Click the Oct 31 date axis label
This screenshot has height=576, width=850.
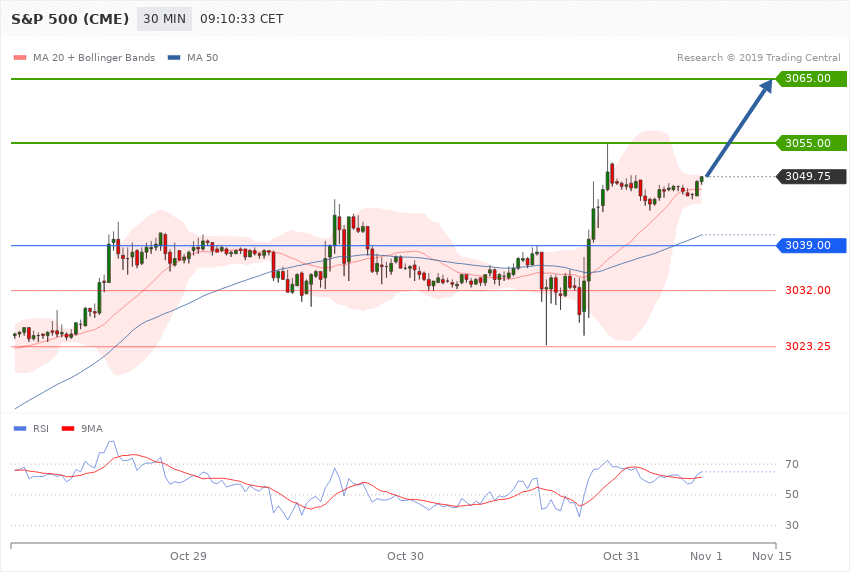pos(621,556)
